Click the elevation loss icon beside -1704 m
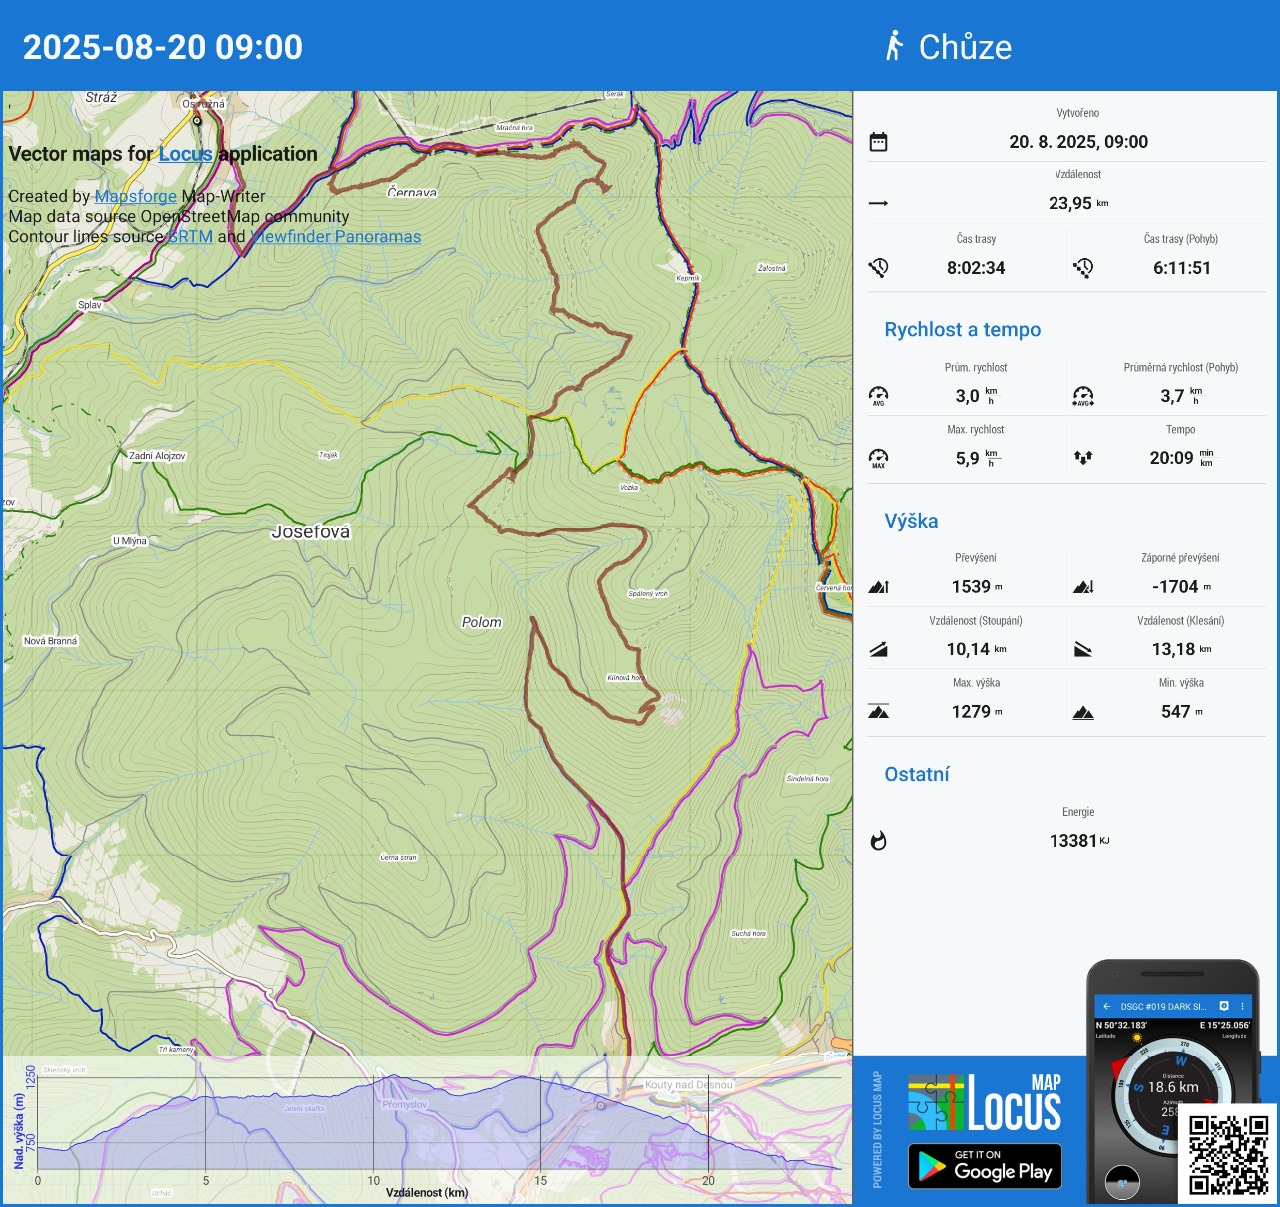 coord(1083,587)
